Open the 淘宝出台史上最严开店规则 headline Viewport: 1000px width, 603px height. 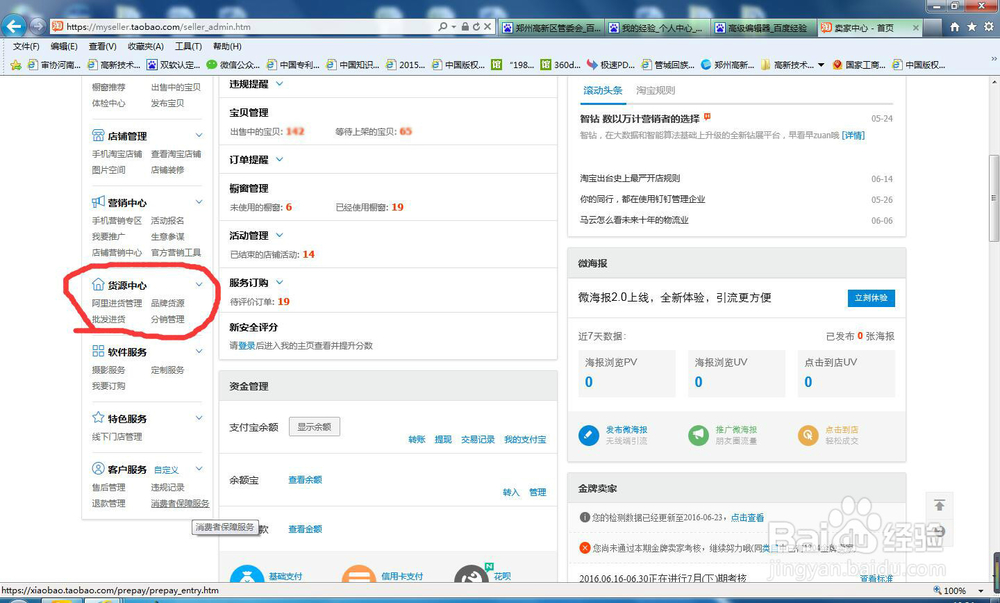[x=630, y=178]
